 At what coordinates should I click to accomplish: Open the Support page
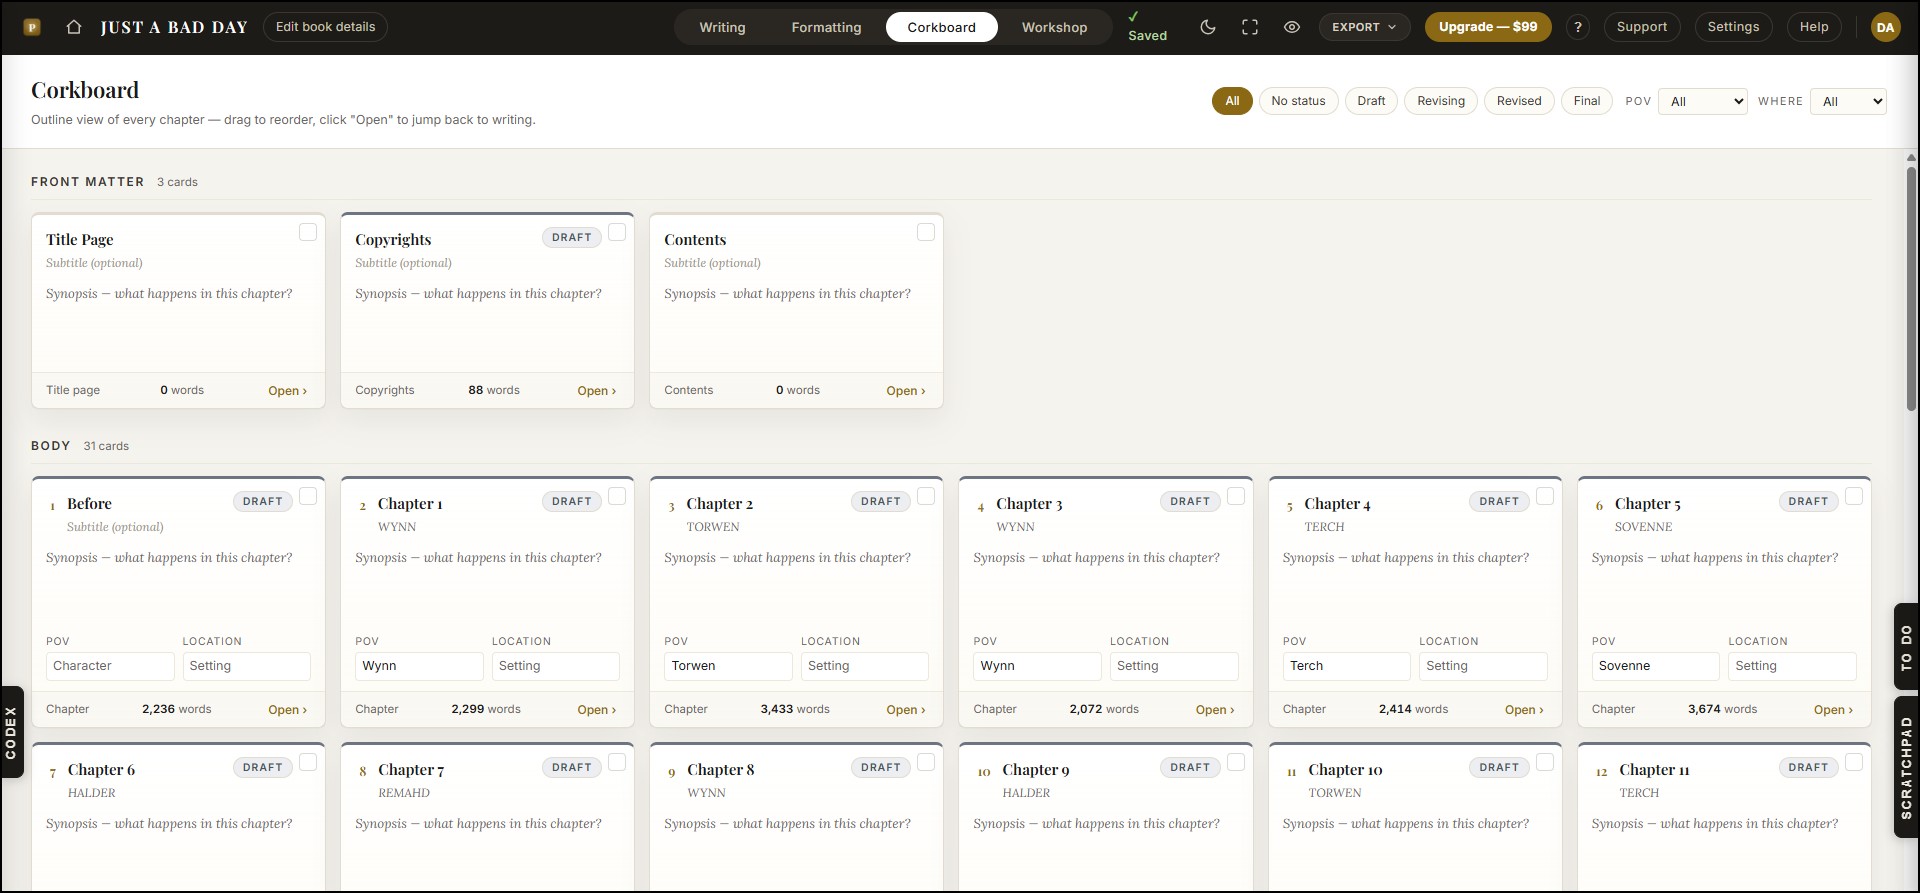1642,27
